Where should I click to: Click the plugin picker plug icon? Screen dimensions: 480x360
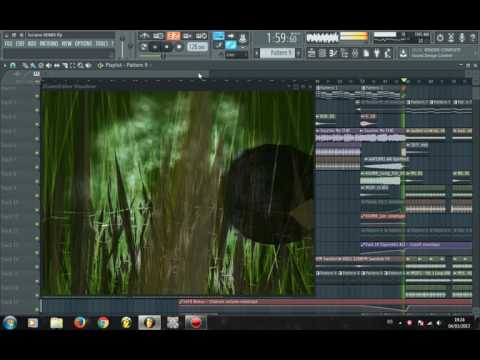377,53
